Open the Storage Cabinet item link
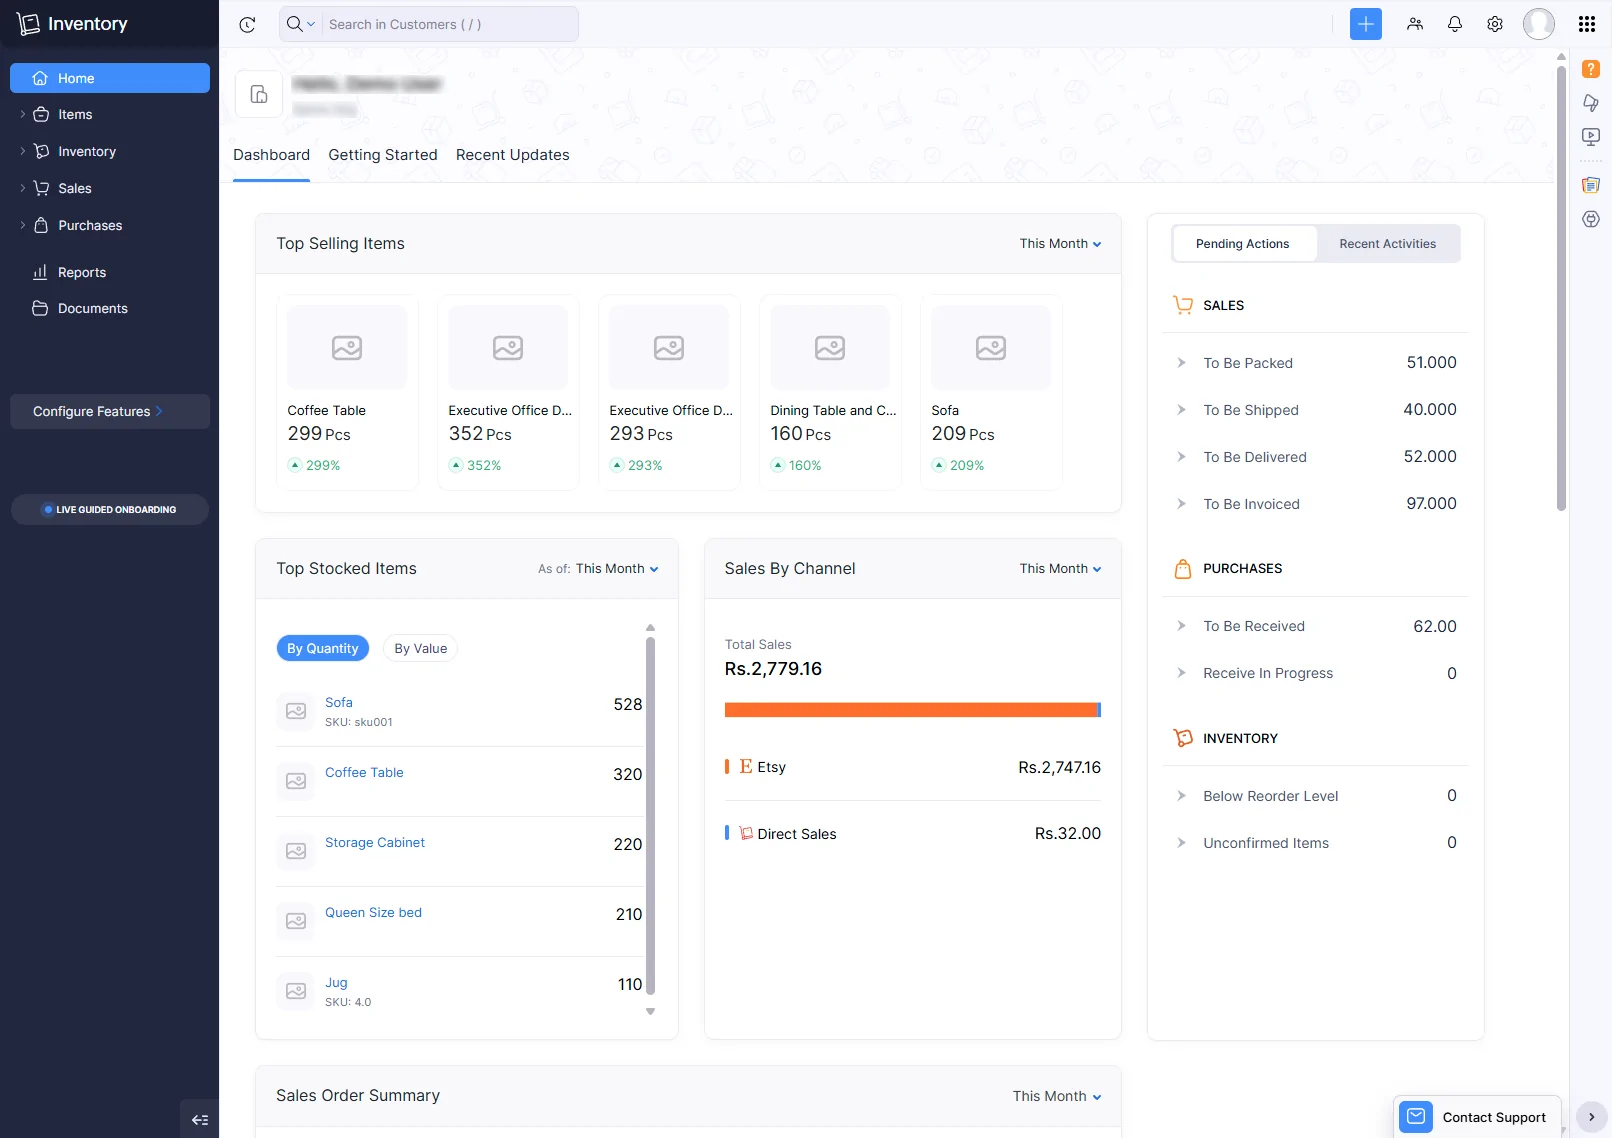The width and height of the screenshot is (1612, 1138). 374,843
